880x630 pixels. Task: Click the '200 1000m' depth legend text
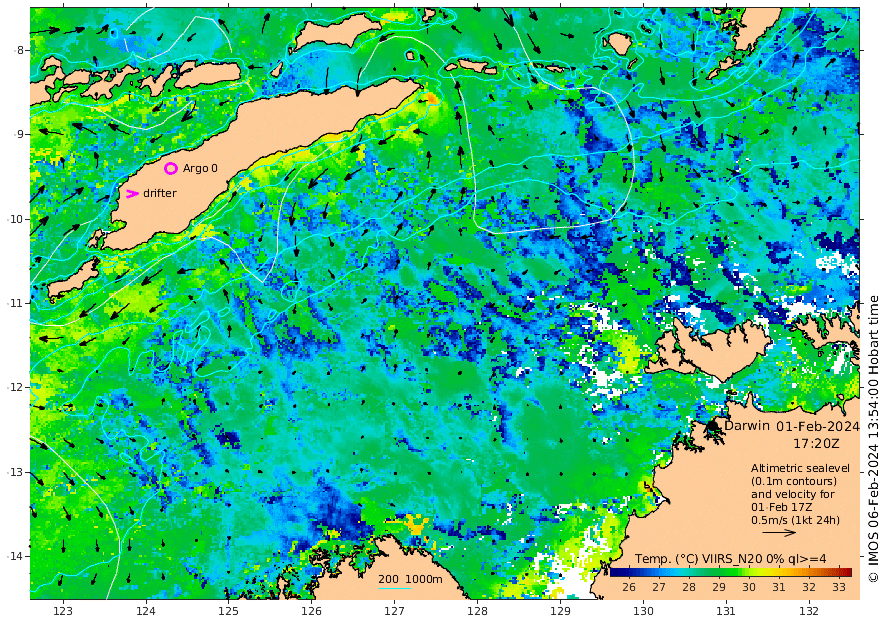point(410,579)
